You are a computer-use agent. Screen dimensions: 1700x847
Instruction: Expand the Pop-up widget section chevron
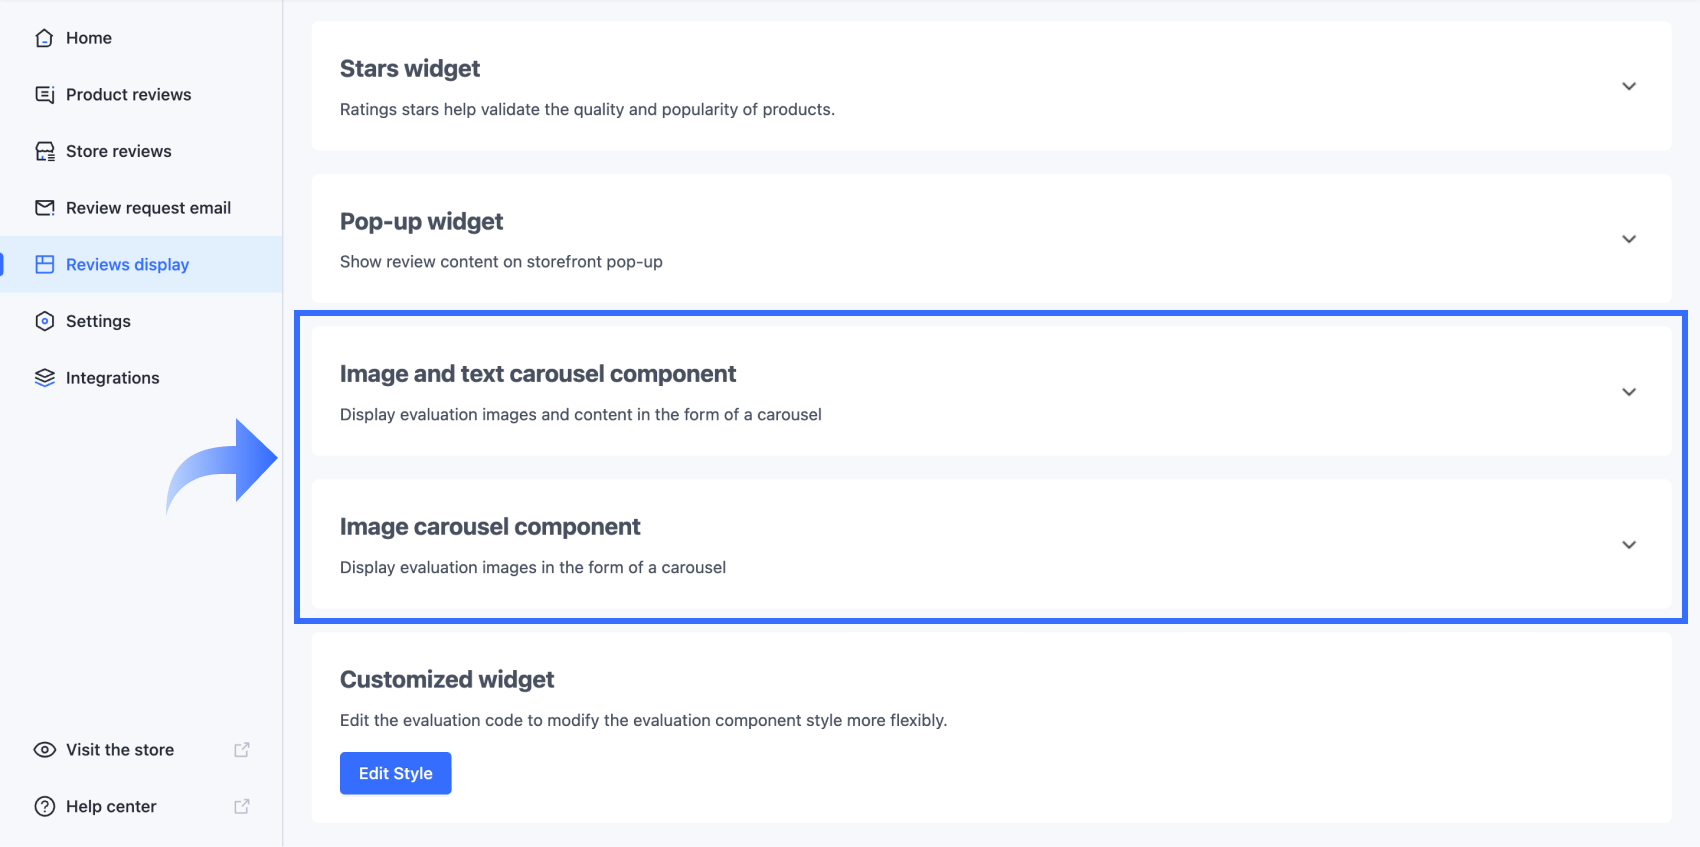pyautogui.click(x=1629, y=239)
